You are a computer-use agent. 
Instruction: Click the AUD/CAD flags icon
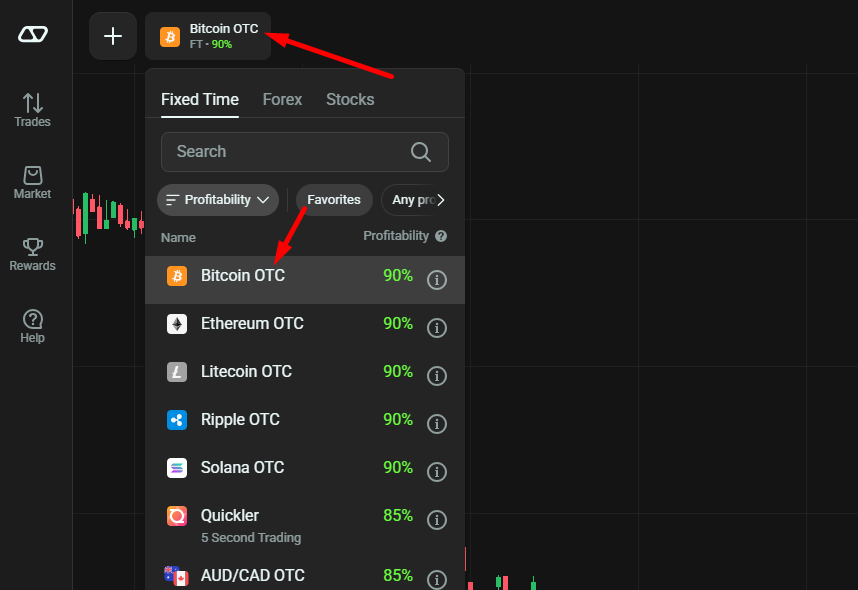176,576
